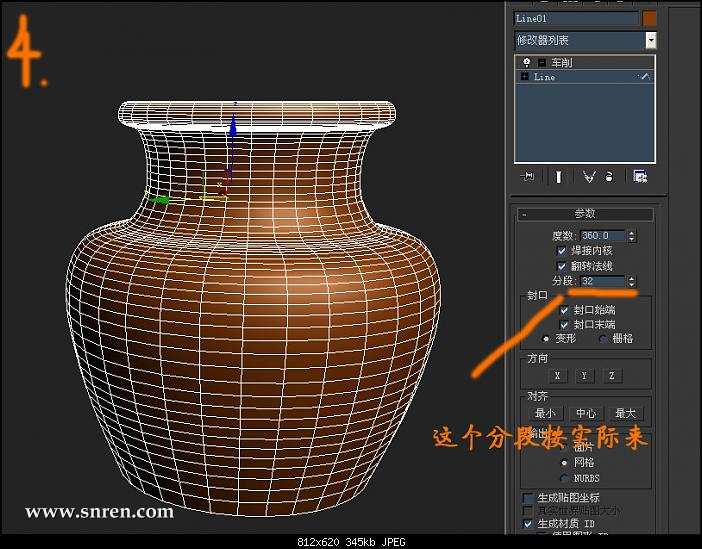Image resolution: width=702 pixels, height=549 pixels.
Task: Collapse the 参数 rollout header
Action: [x=585, y=213]
